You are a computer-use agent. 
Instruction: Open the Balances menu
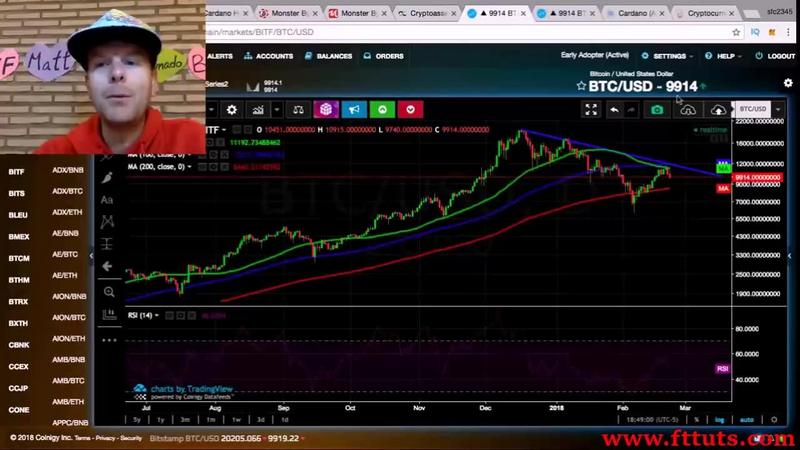(329, 56)
